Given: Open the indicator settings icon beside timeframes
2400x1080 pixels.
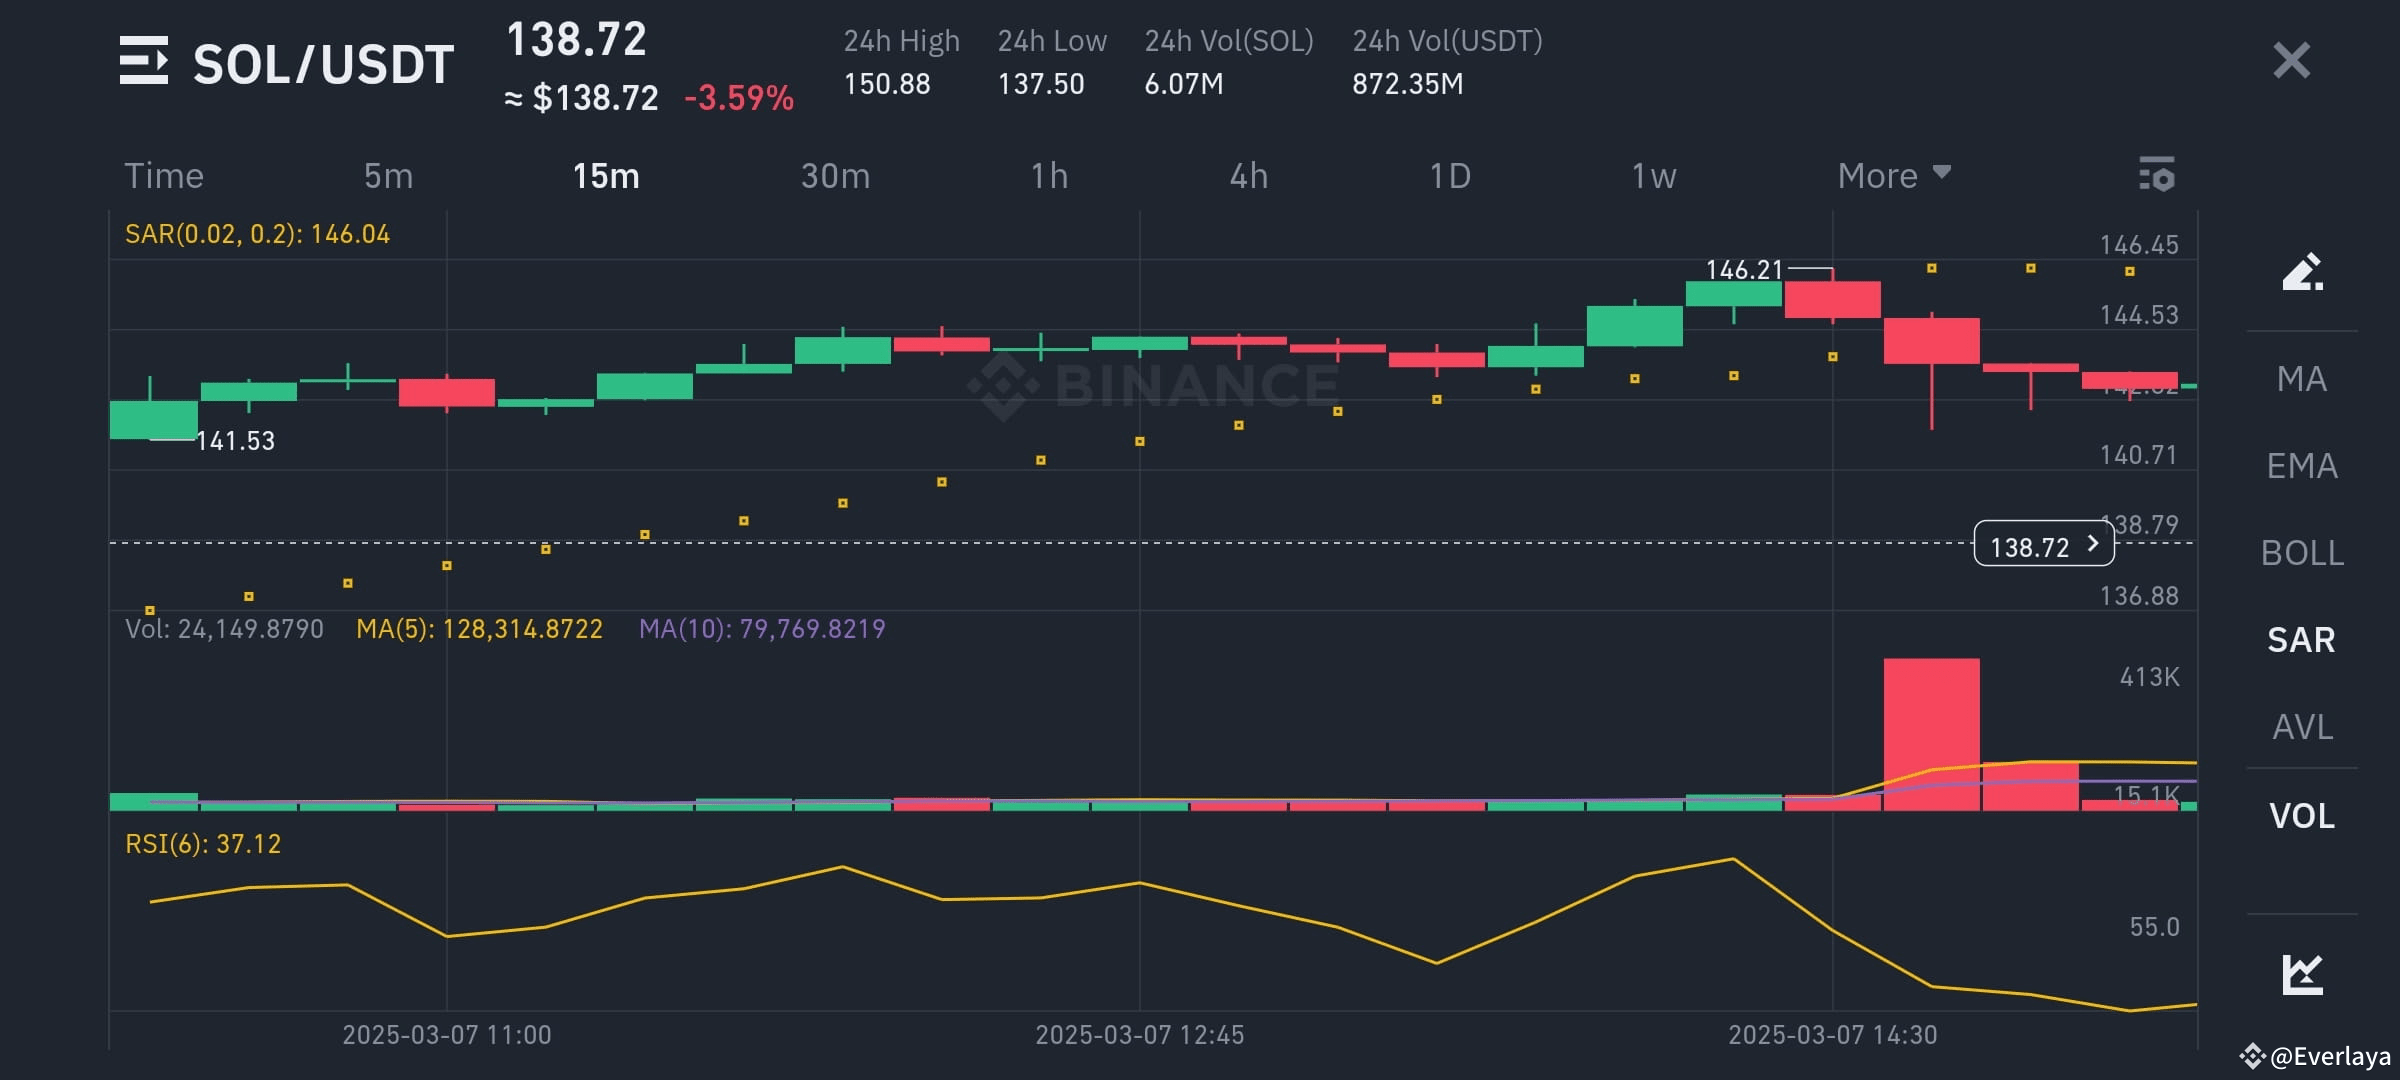Looking at the screenshot, I should pyautogui.click(x=2158, y=175).
